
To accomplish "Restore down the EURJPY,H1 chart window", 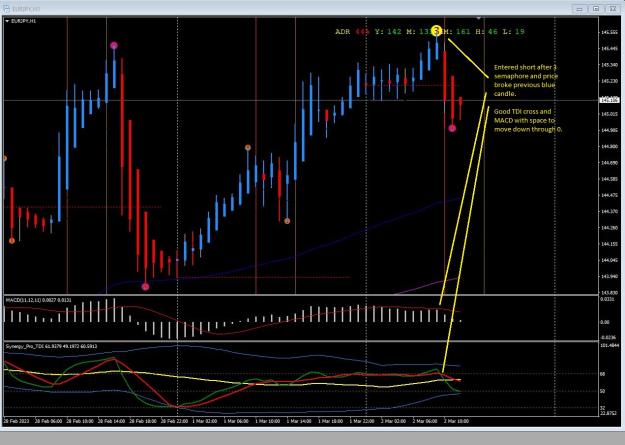I will [596, 9].
